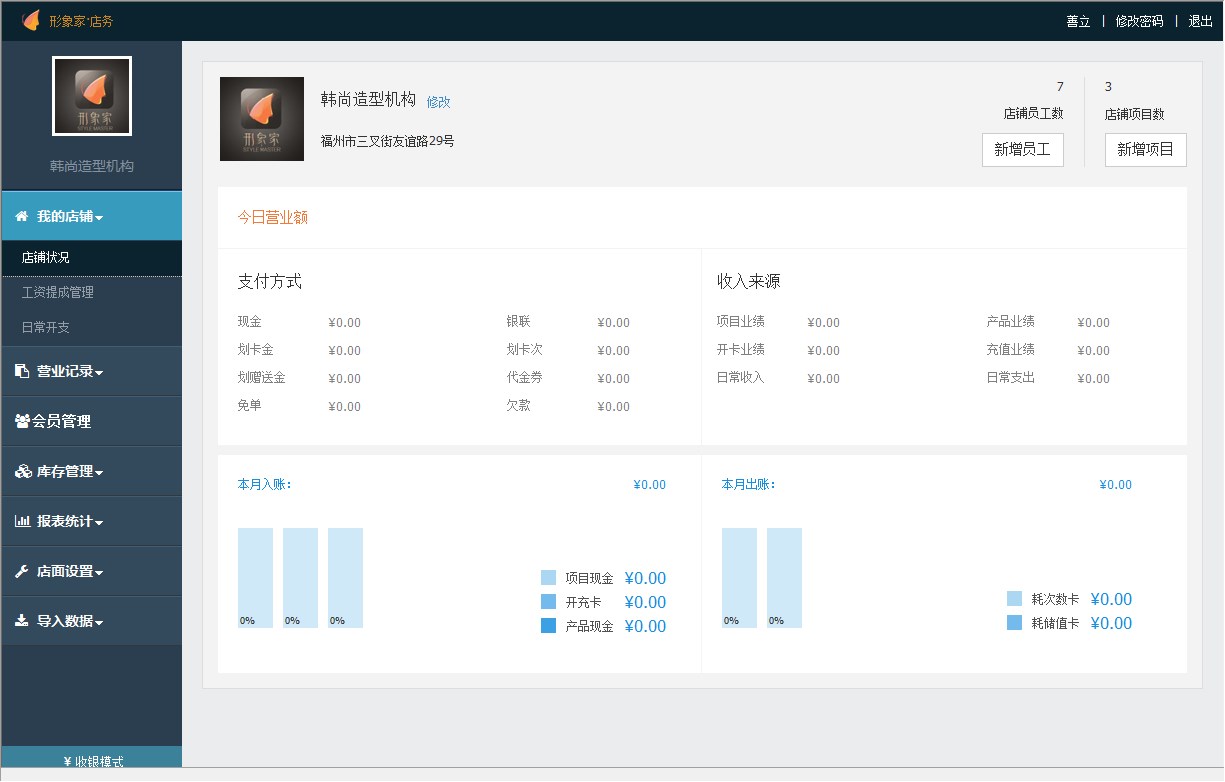The height and width of the screenshot is (782, 1225).
Task: Click the shop logo thumbnail in header card
Action: pos(262,119)
